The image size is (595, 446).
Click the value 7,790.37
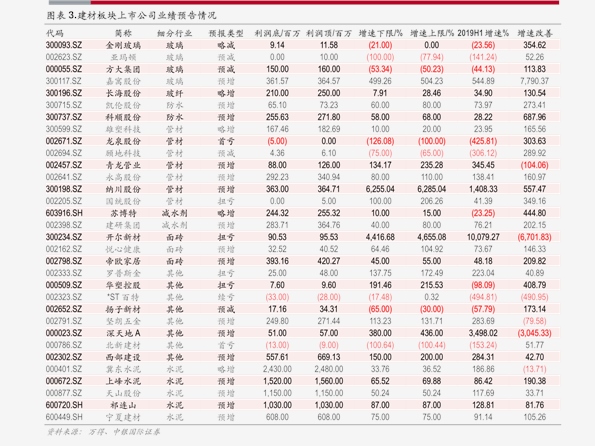coord(535,81)
